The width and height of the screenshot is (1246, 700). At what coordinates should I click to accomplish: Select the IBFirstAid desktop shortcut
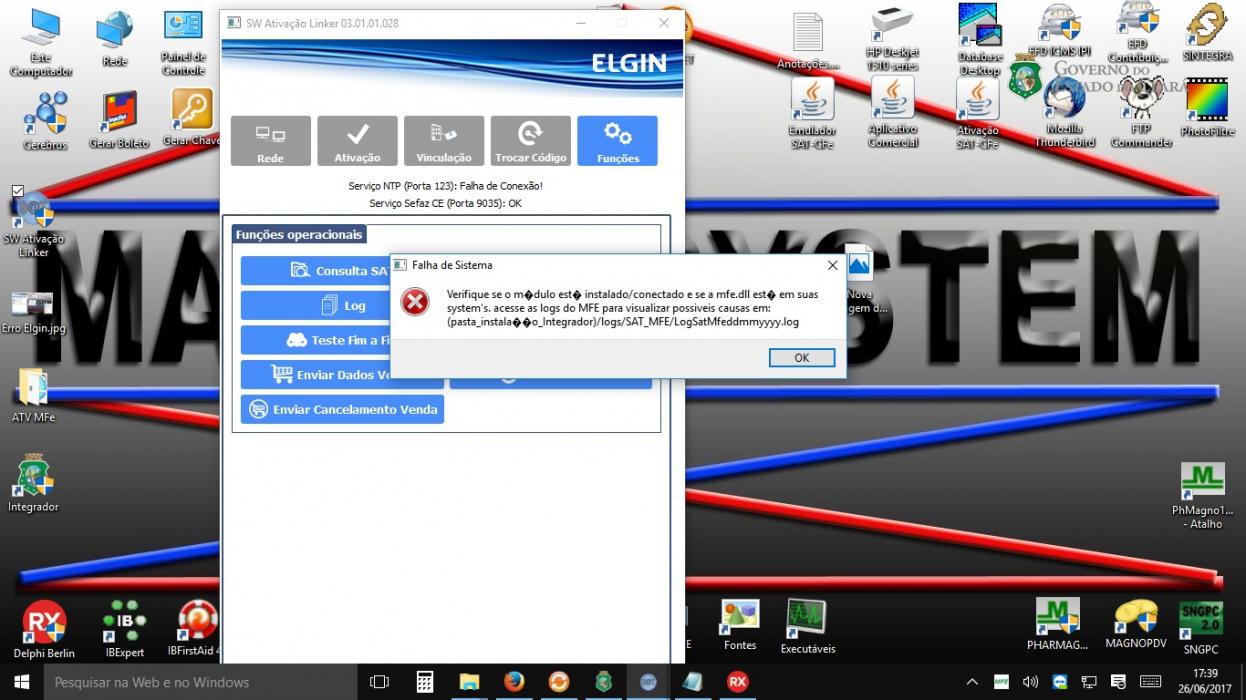point(196,630)
